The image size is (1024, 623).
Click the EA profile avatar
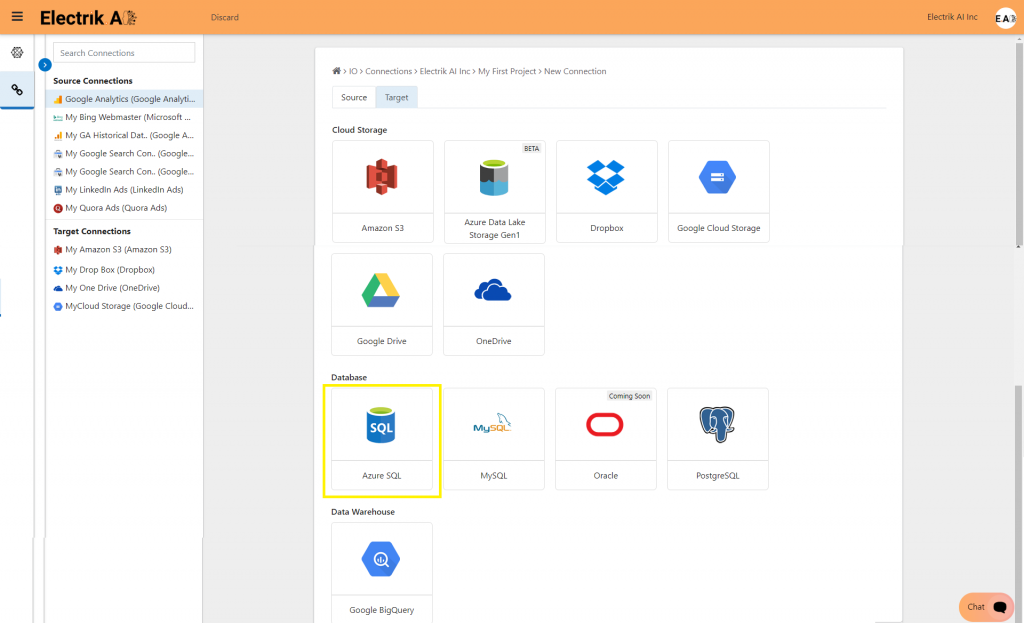[x=1004, y=17]
